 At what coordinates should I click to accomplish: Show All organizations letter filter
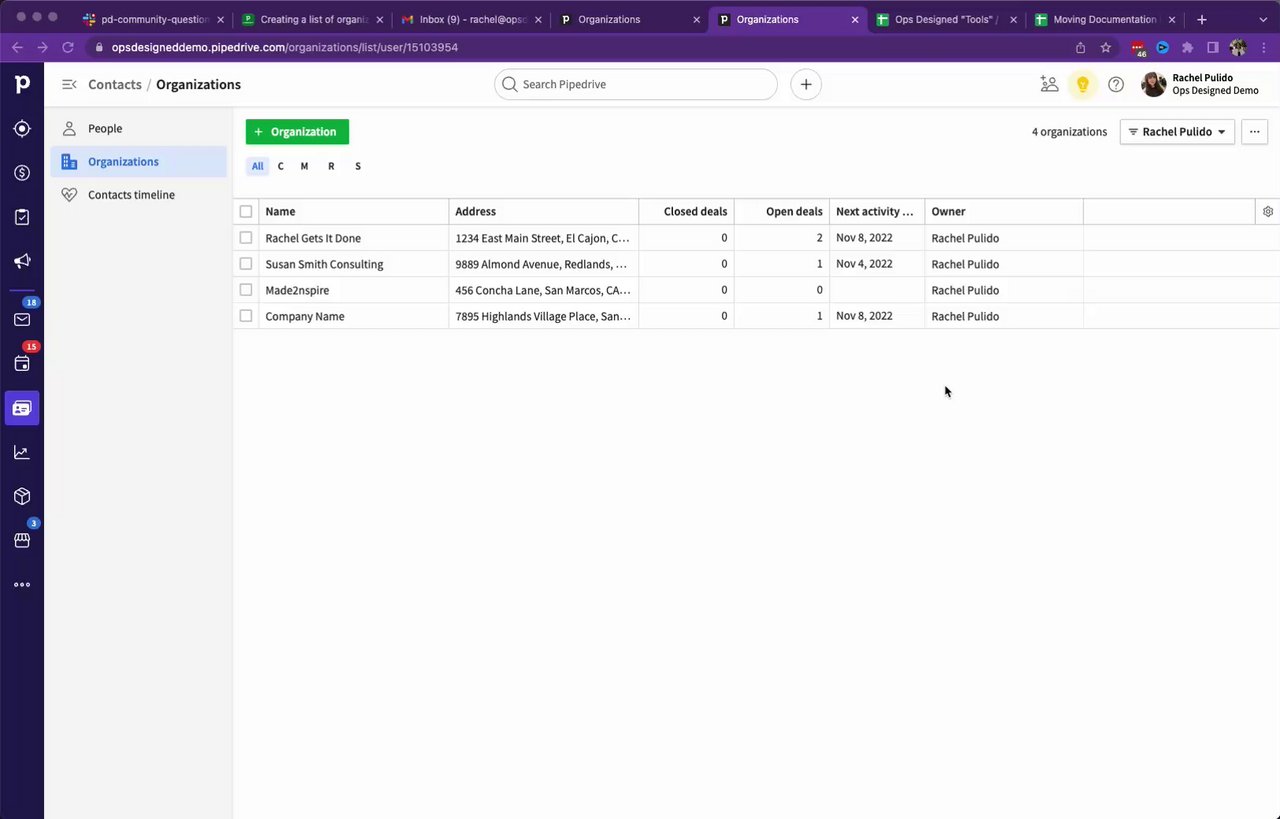[x=257, y=167]
